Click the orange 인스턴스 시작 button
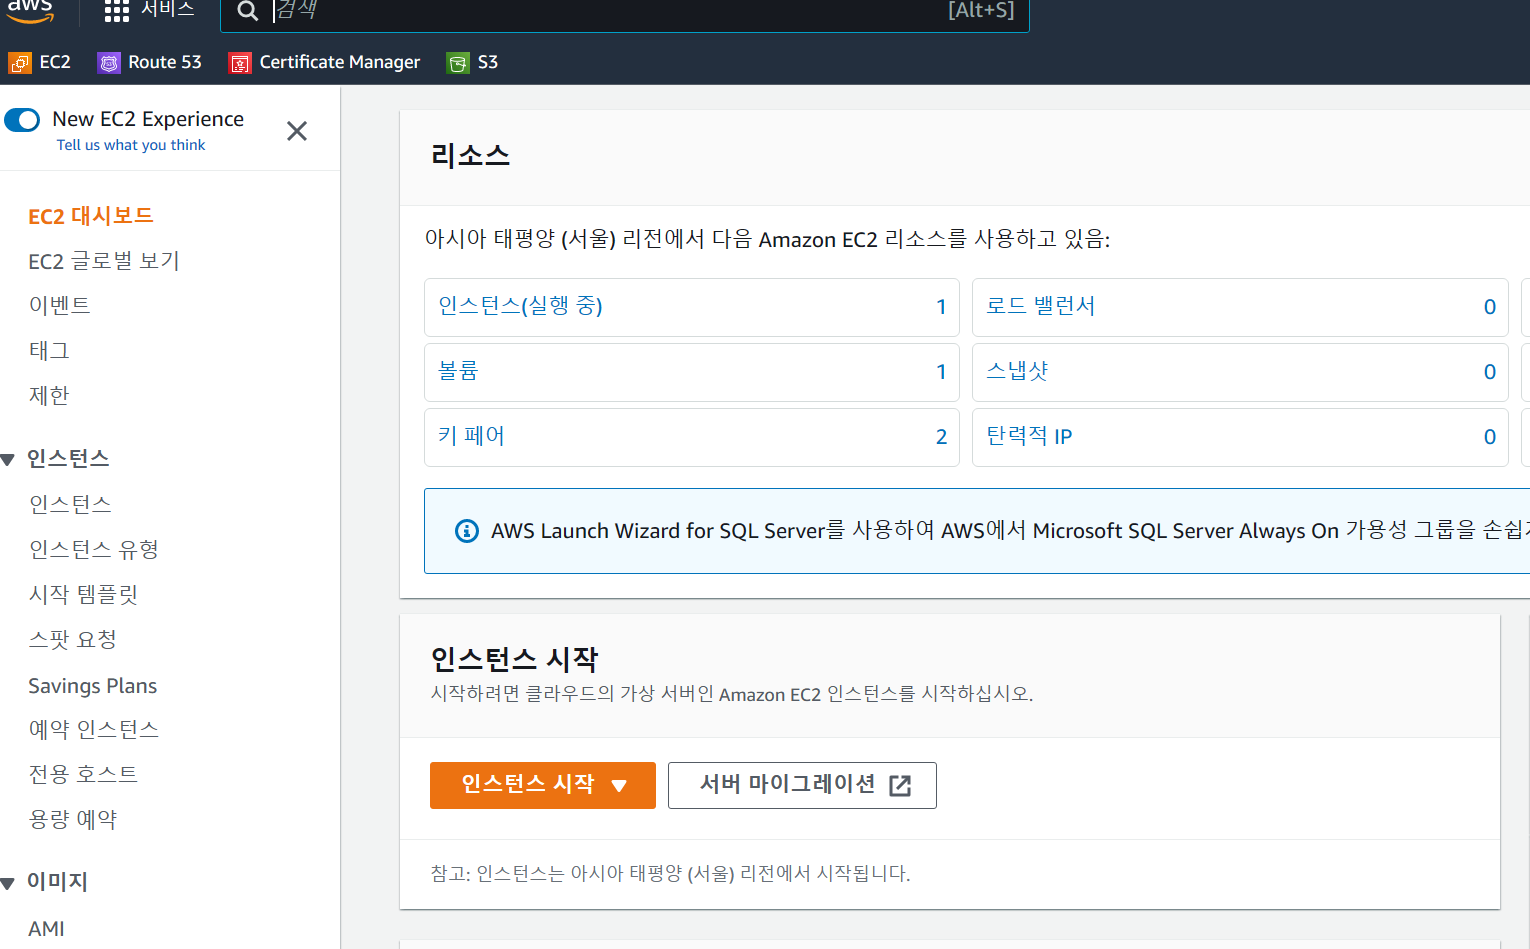This screenshot has height=949, width=1530. coord(543,785)
